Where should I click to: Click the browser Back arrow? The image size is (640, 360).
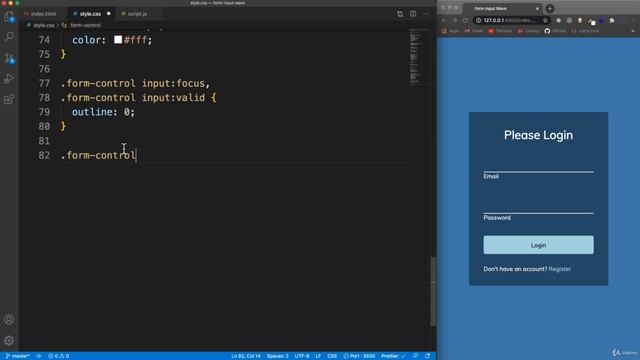coord(444,20)
